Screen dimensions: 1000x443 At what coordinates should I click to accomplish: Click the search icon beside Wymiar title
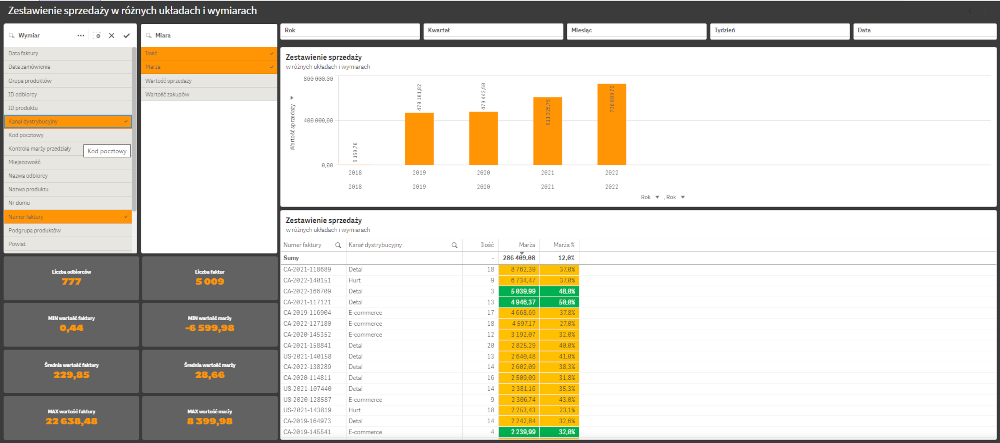(x=12, y=36)
